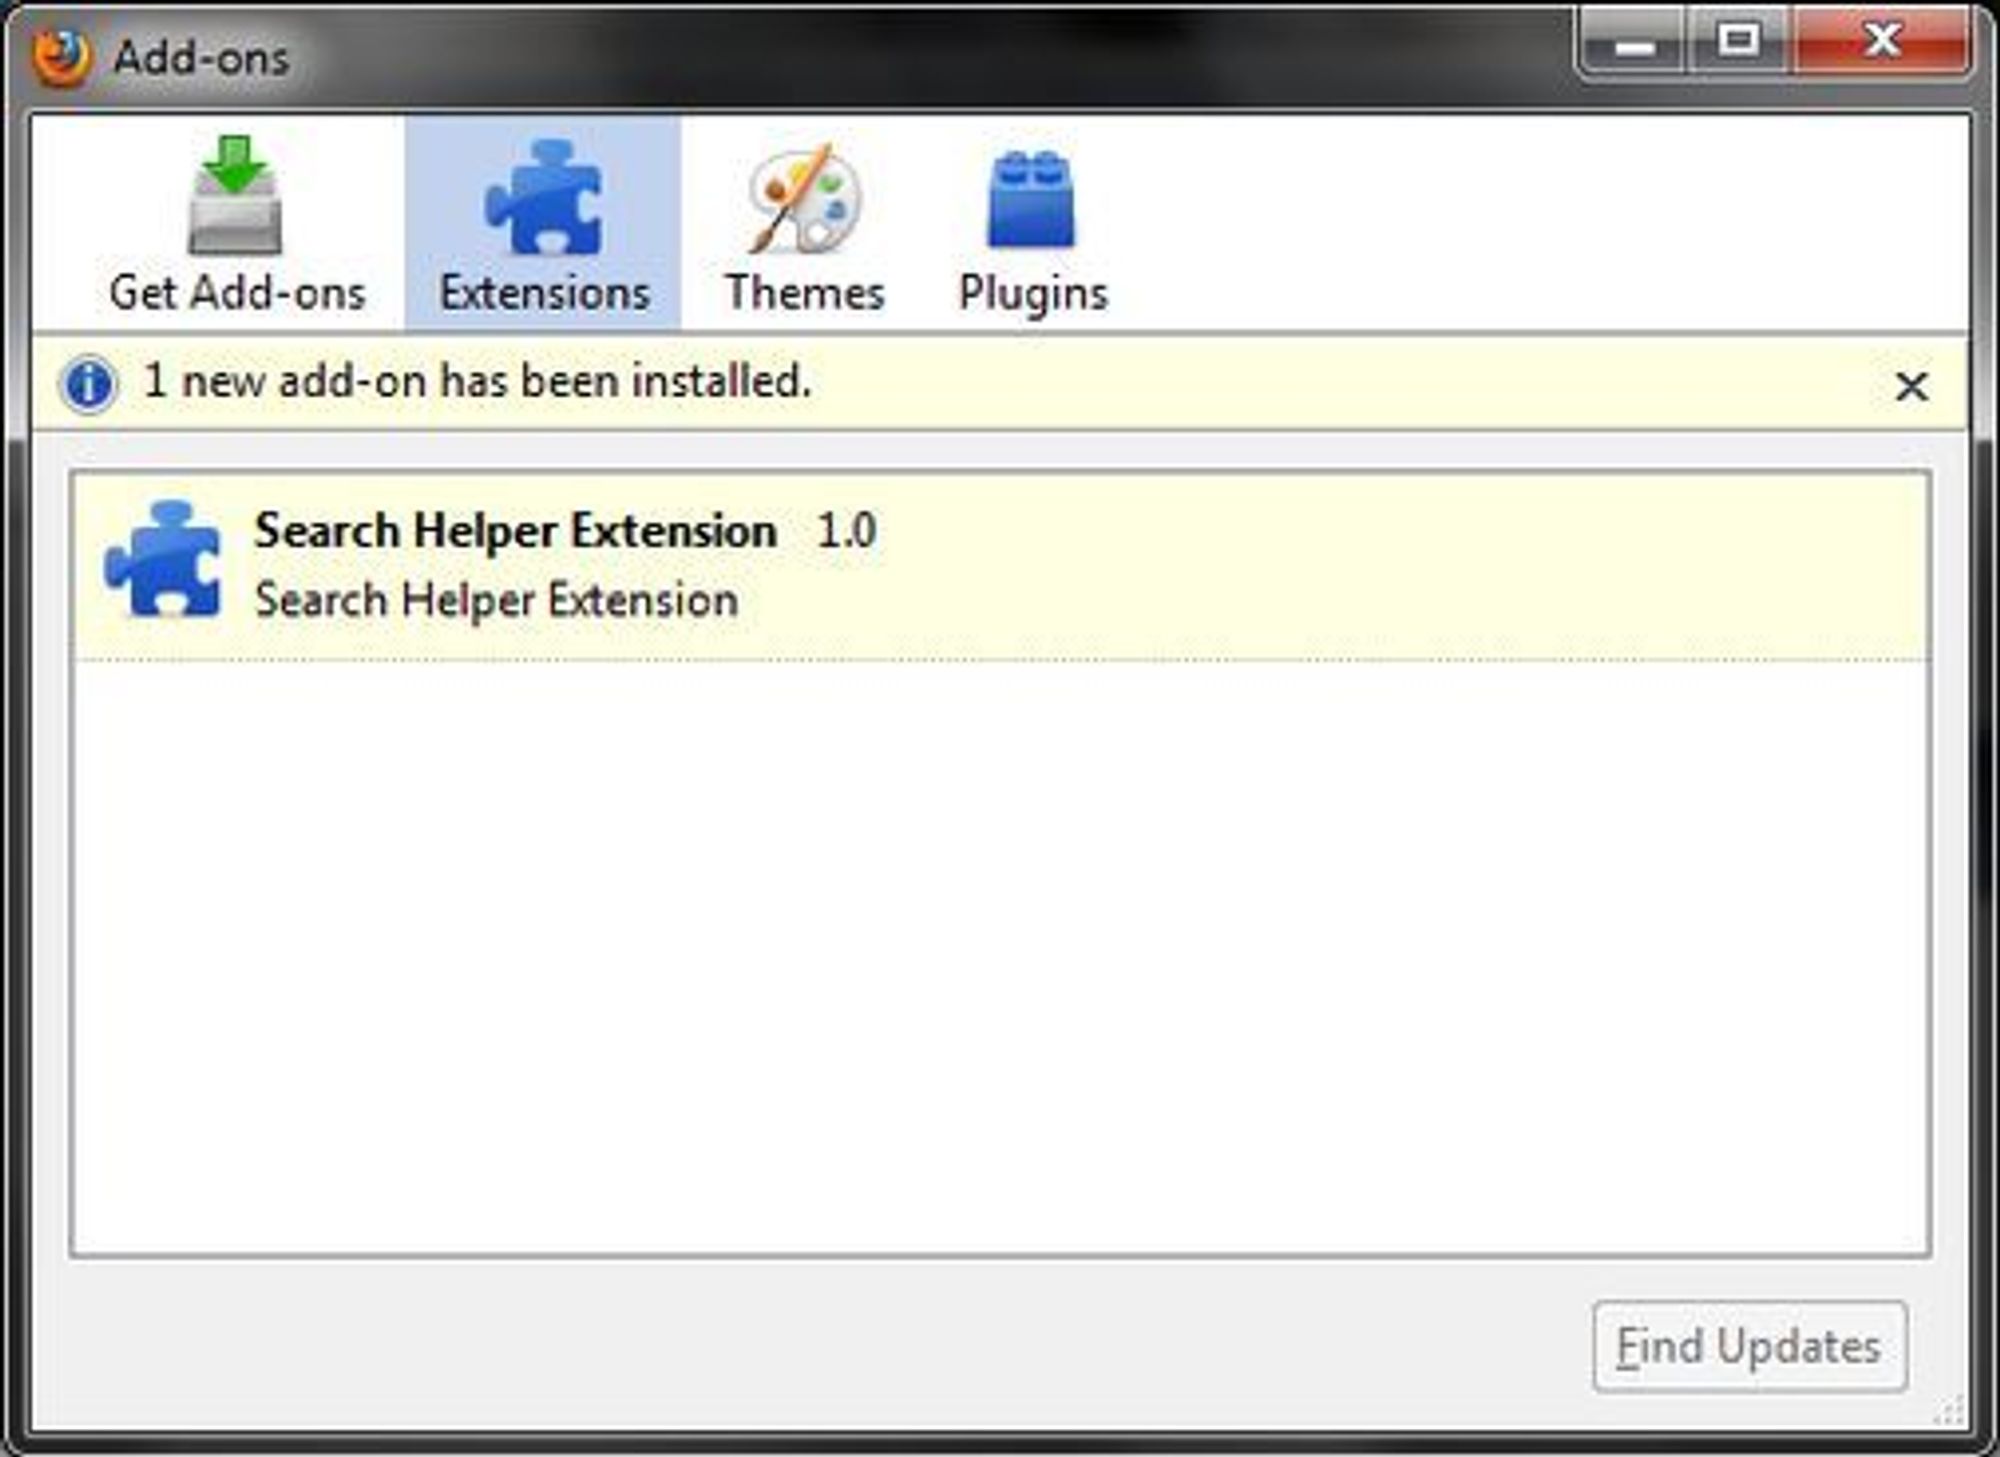Click the Search Helper Extension puzzle icon
Viewport: 2000px width, 1457px height.
pyautogui.click(x=162, y=559)
